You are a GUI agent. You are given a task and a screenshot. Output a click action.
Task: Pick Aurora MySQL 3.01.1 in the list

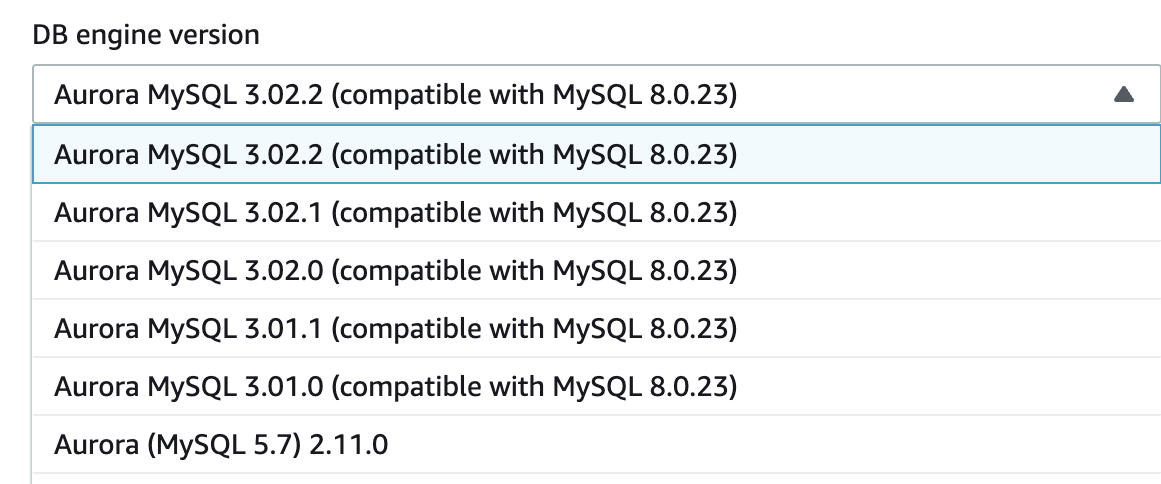pos(396,328)
